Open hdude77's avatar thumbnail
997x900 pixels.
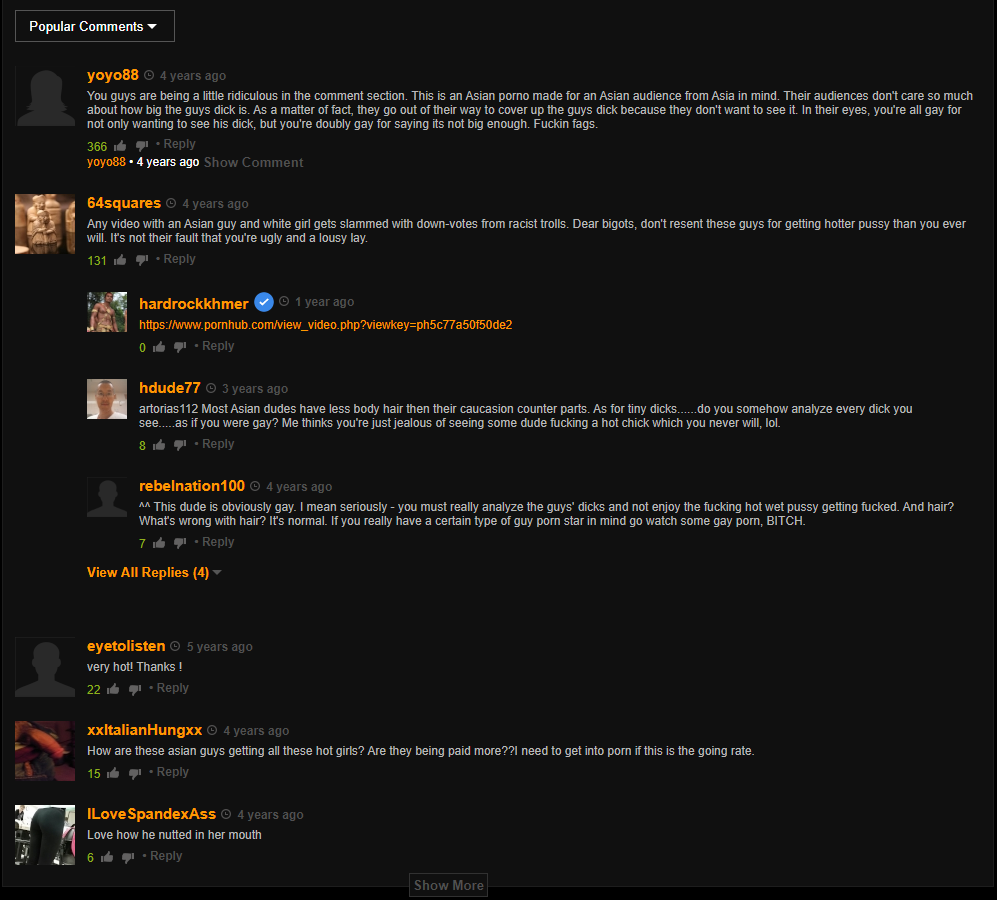(x=107, y=399)
